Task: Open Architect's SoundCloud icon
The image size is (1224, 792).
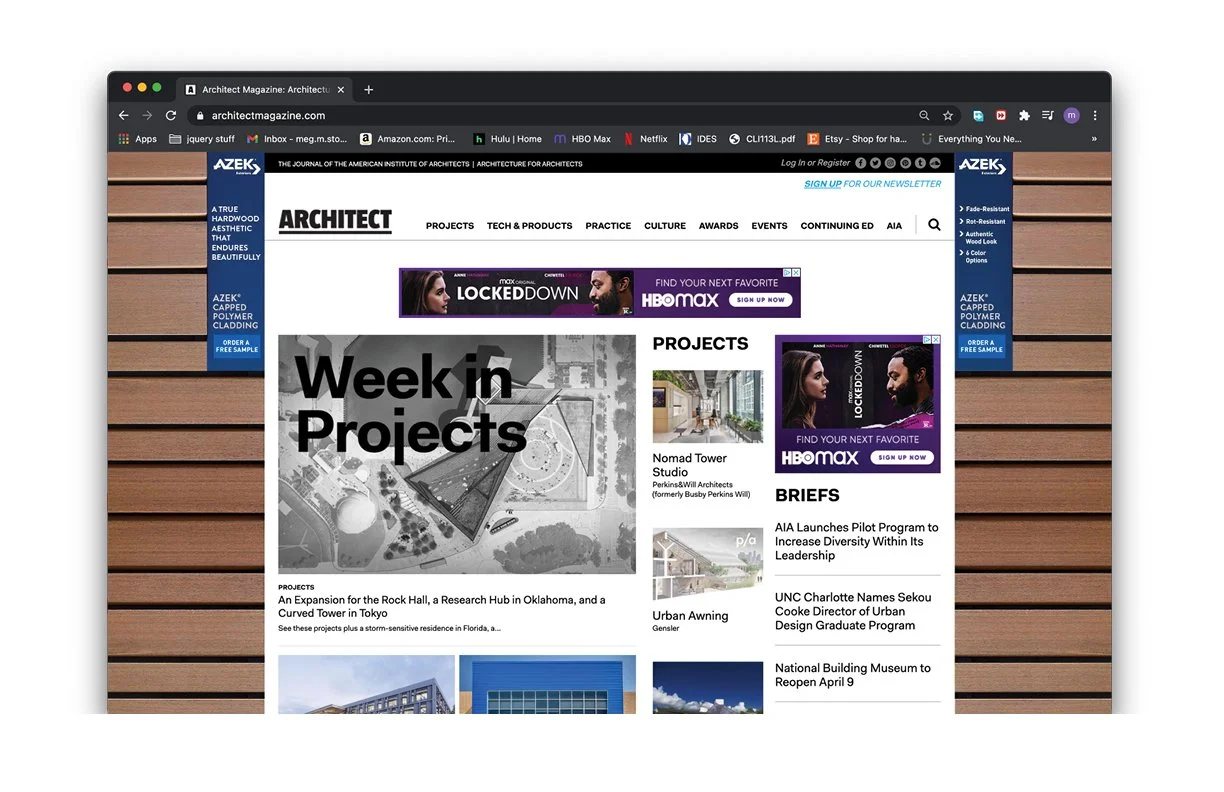Action: click(x=935, y=163)
